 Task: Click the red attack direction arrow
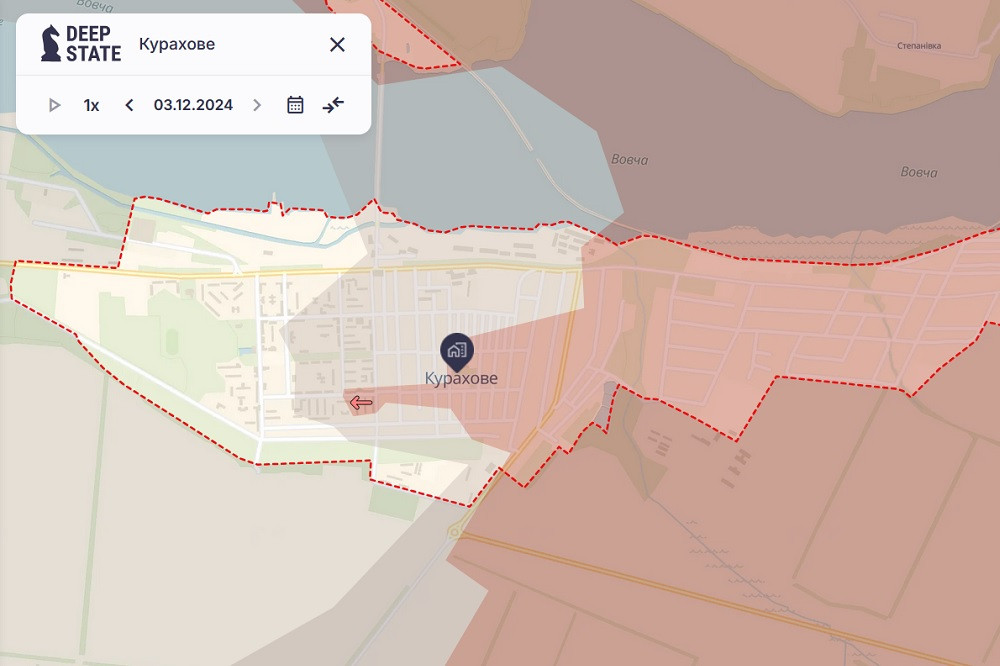pyautogui.click(x=360, y=403)
